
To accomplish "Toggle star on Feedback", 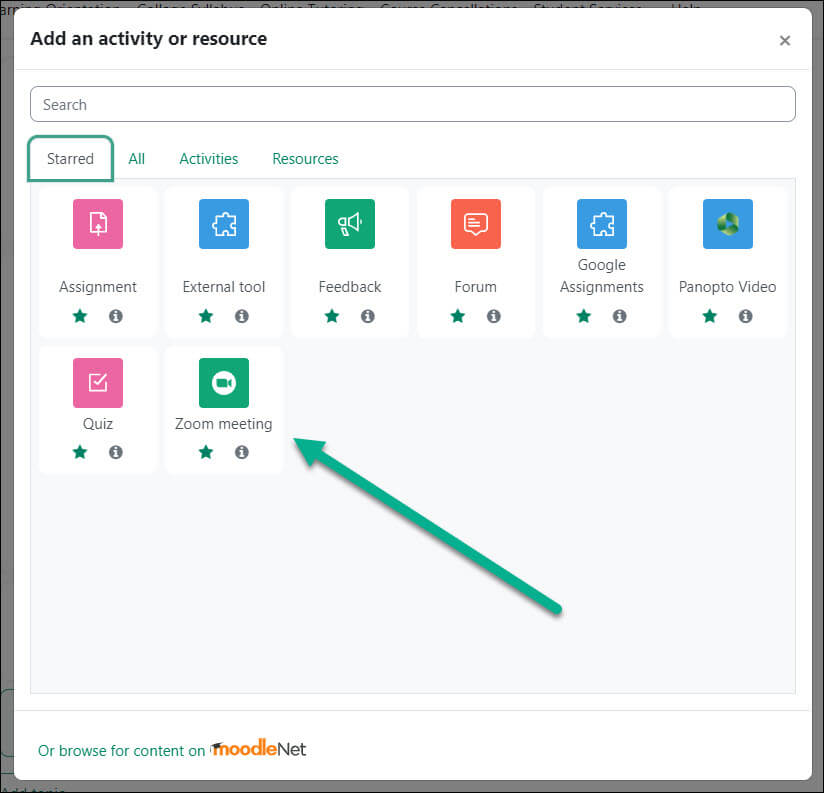I will coord(332,316).
